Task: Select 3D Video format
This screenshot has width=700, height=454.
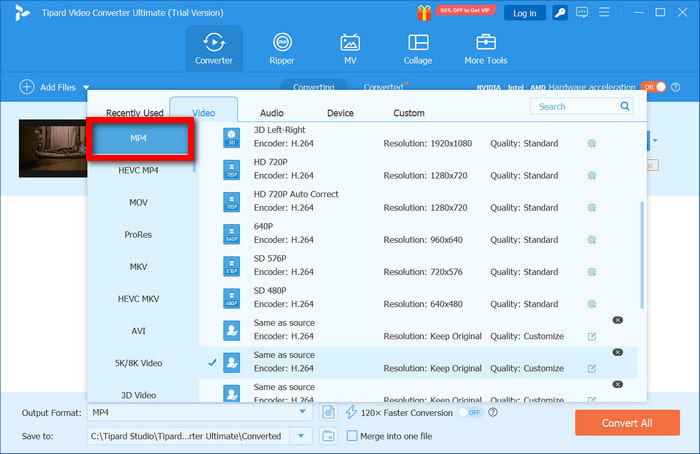Action: point(138,395)
